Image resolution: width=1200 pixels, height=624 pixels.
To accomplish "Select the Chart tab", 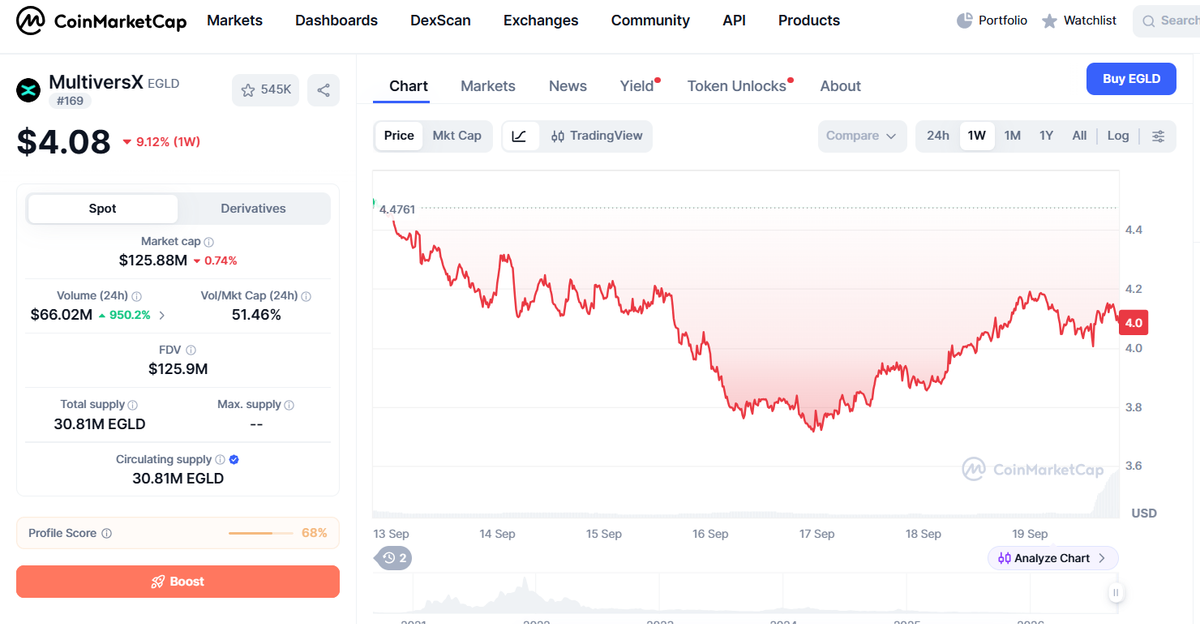I will pyautogui.click(x=408, y=86).
